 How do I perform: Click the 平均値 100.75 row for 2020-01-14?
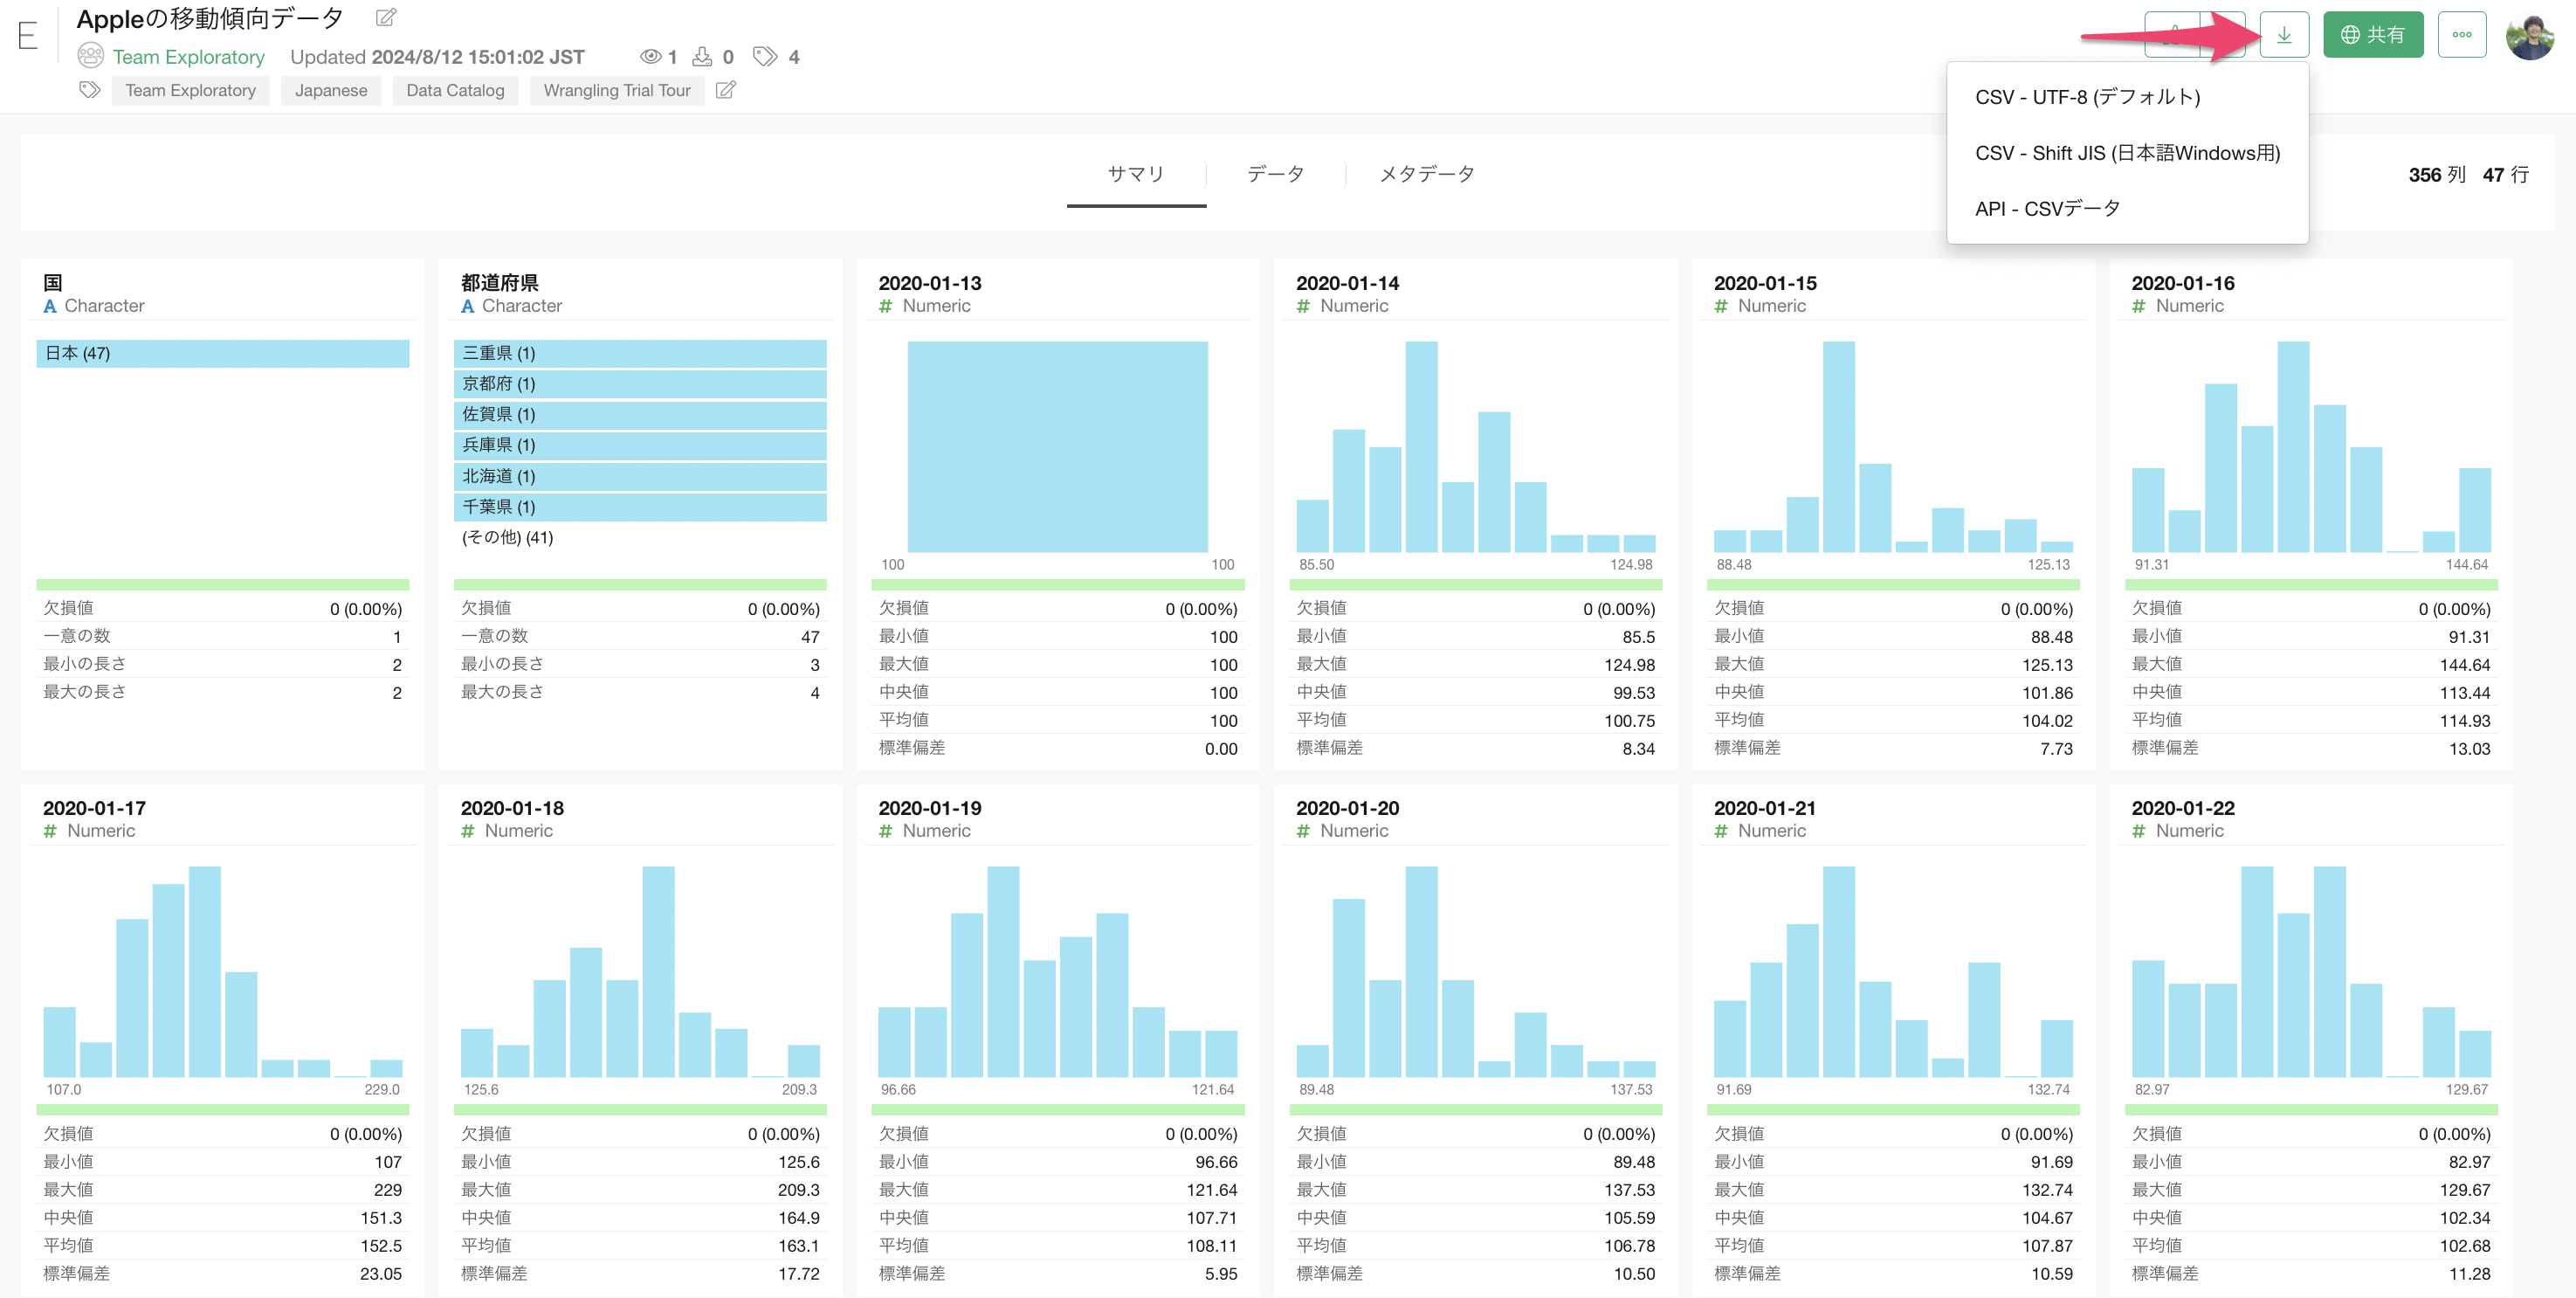(1475, 720)
